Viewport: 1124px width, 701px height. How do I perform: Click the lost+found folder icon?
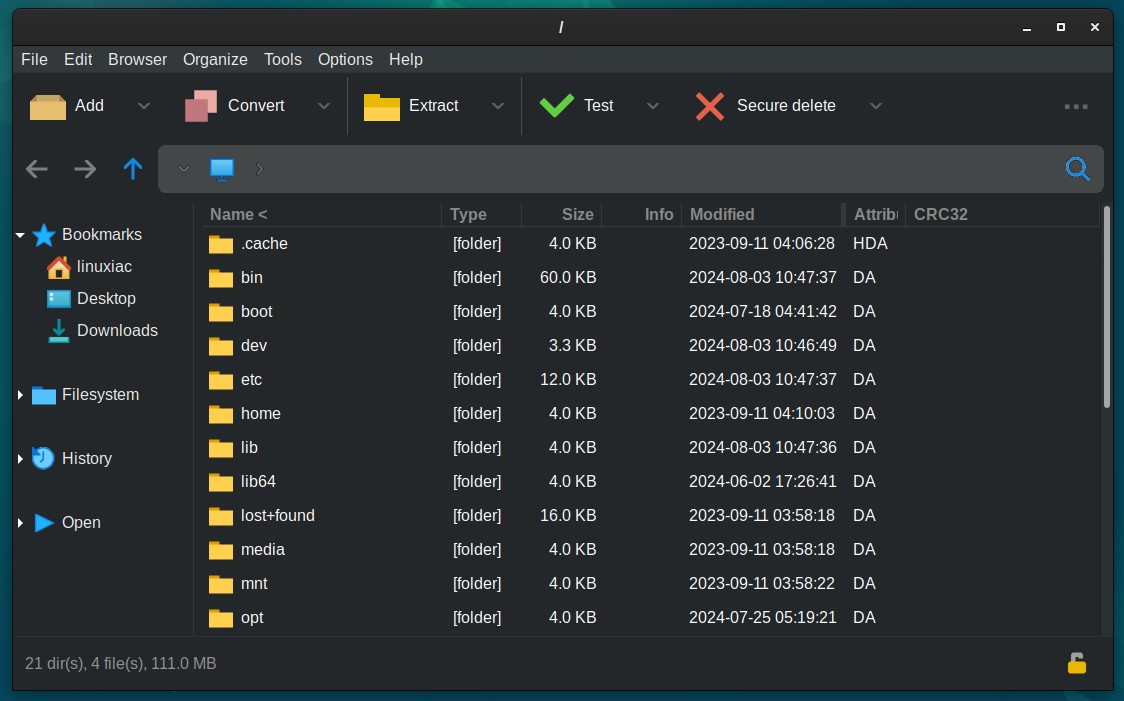[x=221, y=516]
